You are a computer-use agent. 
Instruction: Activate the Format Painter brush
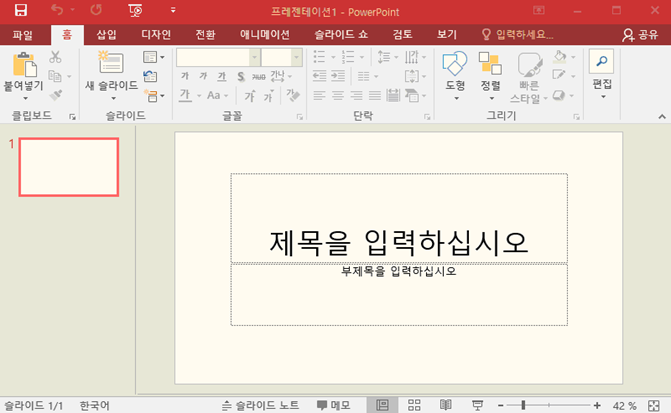(56, 95)
